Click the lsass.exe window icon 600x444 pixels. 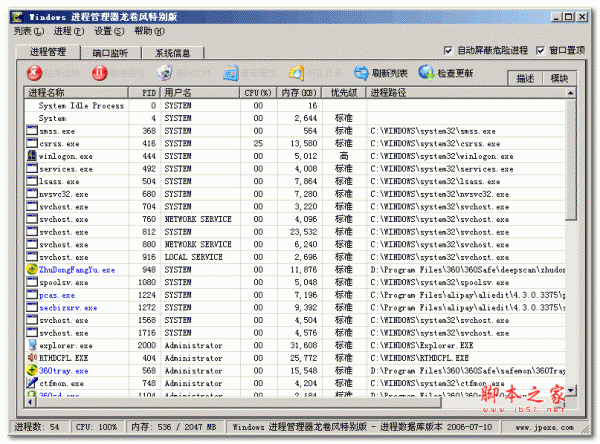(x=32, y=181)
